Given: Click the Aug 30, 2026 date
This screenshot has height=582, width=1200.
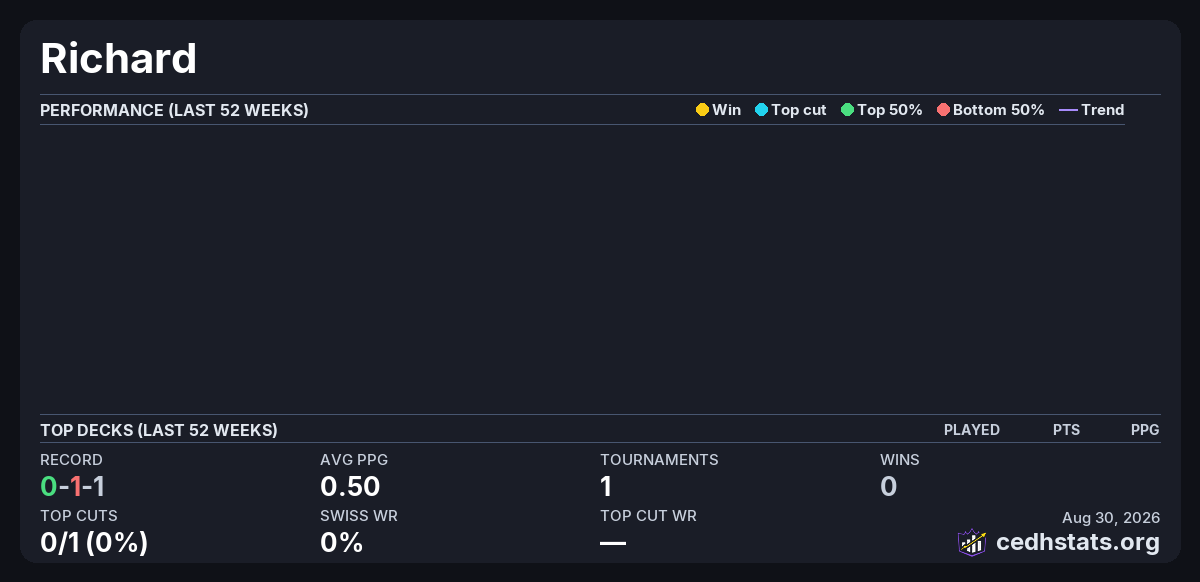Looking at the screenshot, I should [x=1111, y=518].
